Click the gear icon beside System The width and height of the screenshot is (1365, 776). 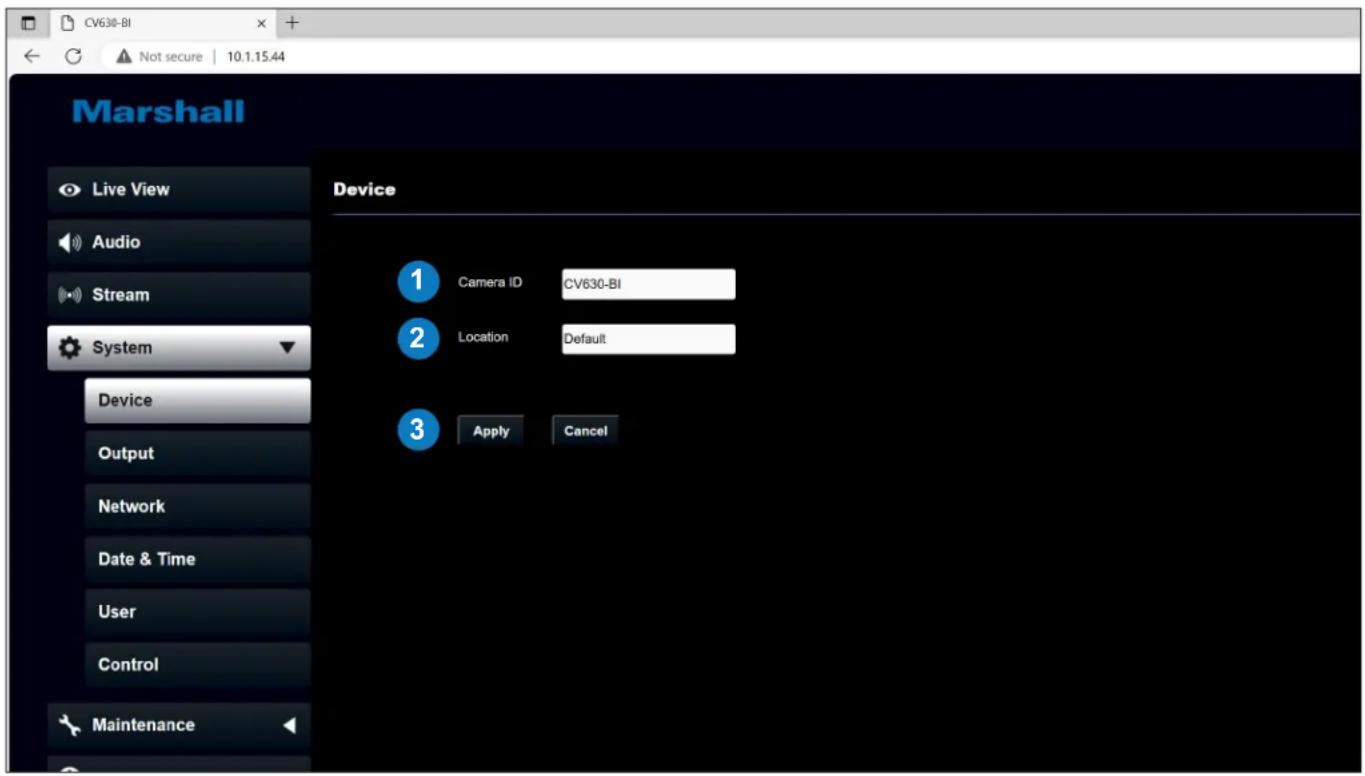pos(71,348)
